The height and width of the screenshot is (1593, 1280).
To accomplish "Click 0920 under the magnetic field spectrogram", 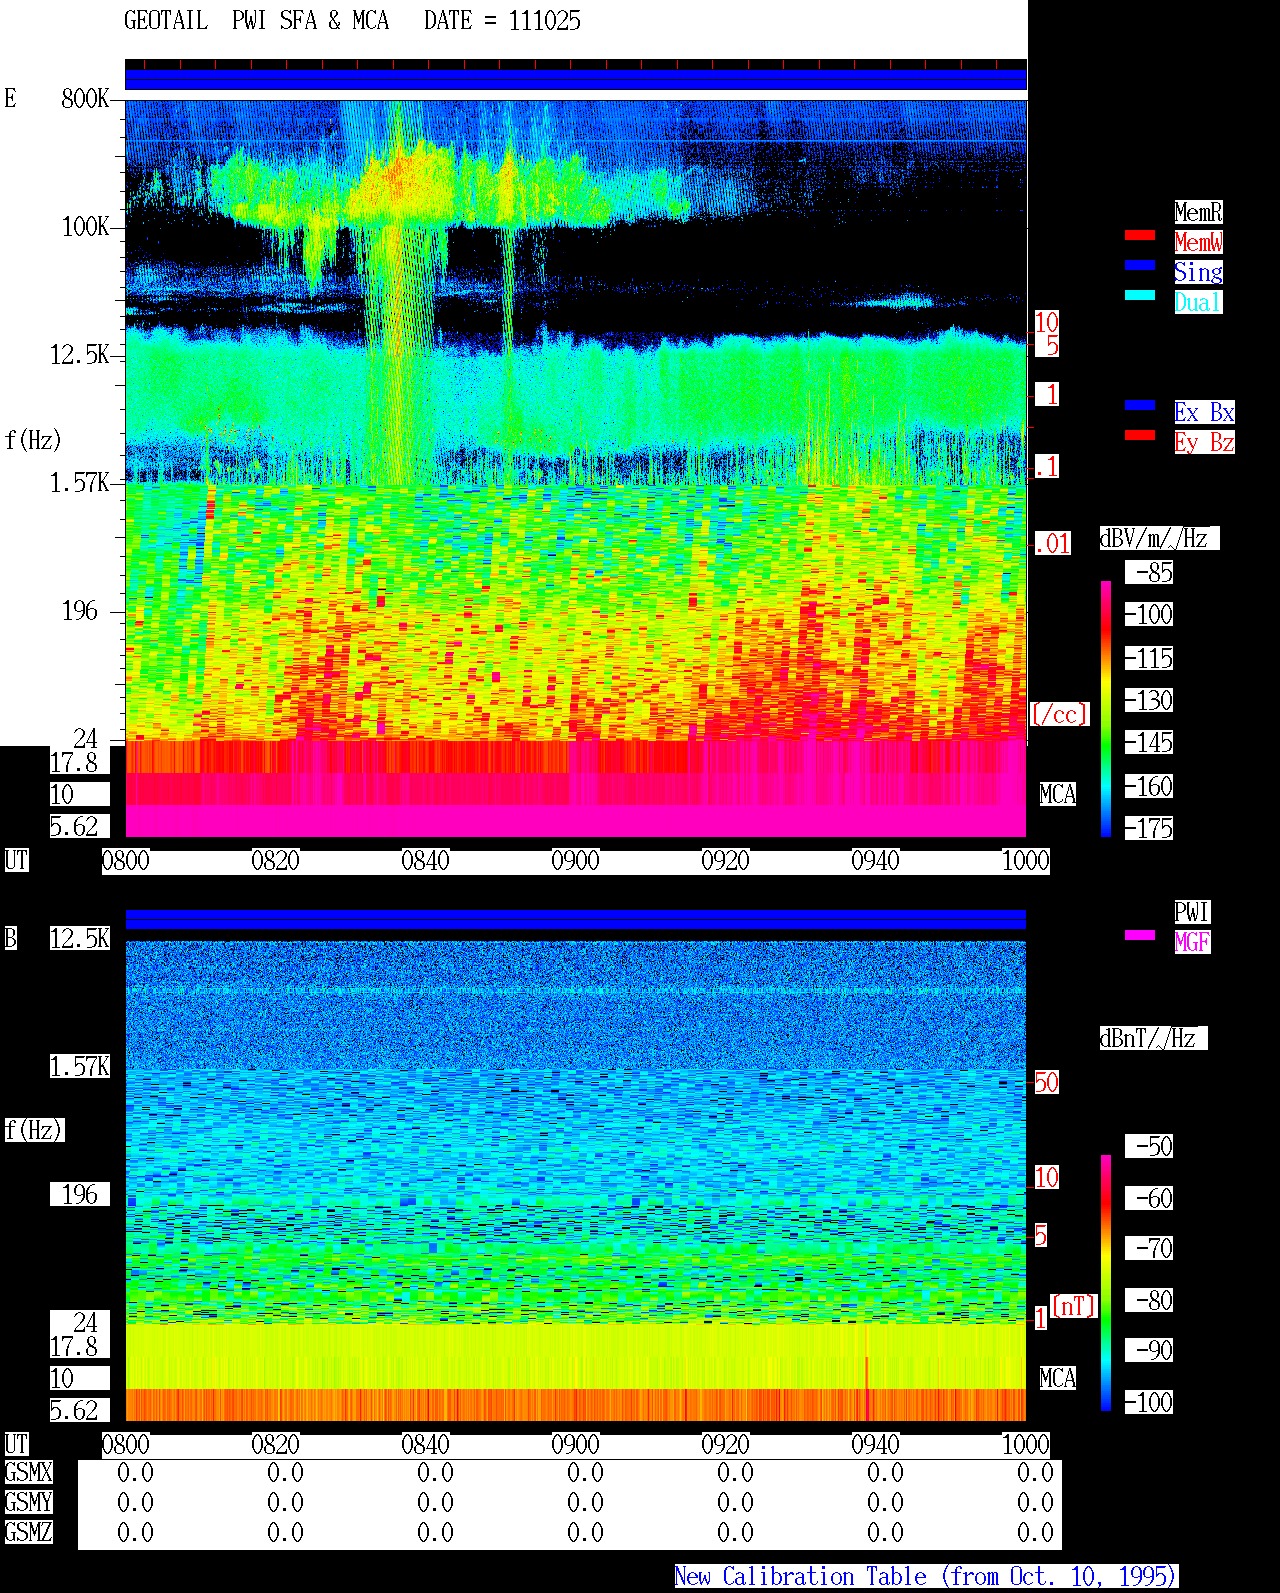I will [725, 1445].
